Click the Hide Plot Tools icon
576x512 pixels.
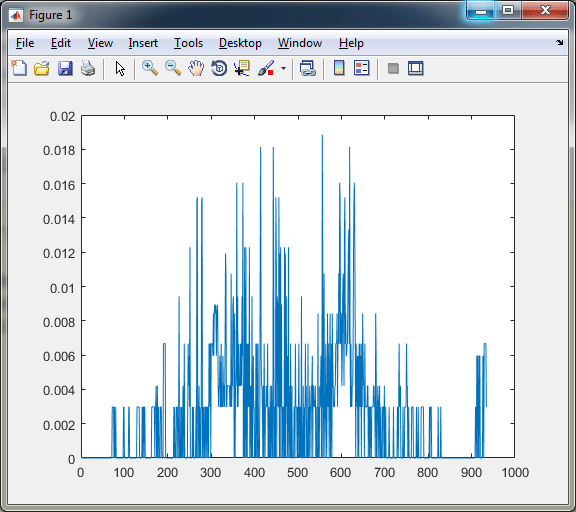[x=393, y=68]
